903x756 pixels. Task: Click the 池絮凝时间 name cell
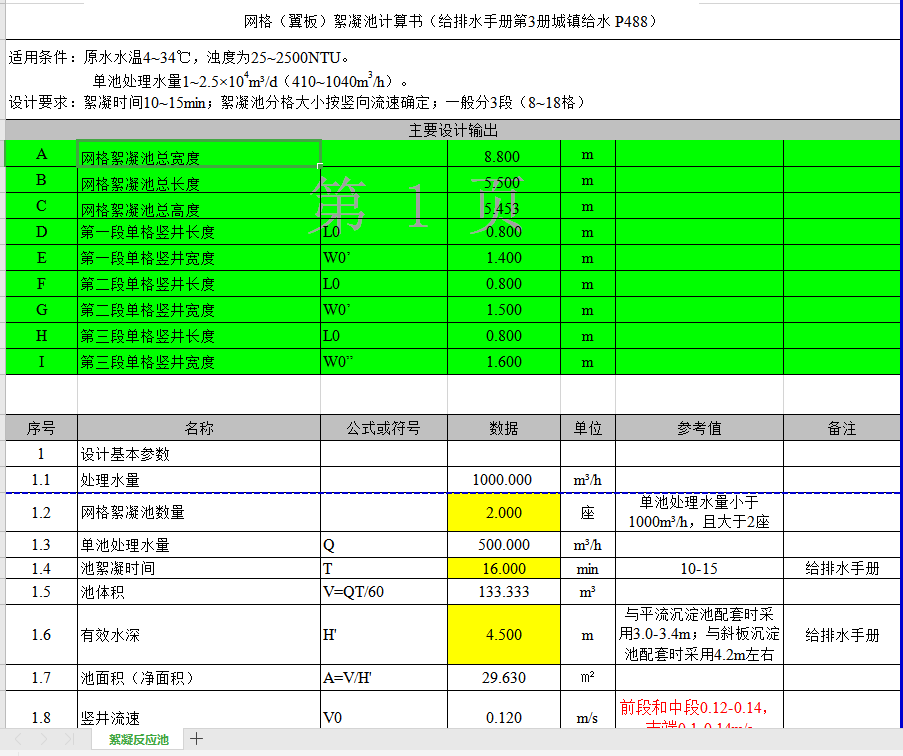[199, 568]
